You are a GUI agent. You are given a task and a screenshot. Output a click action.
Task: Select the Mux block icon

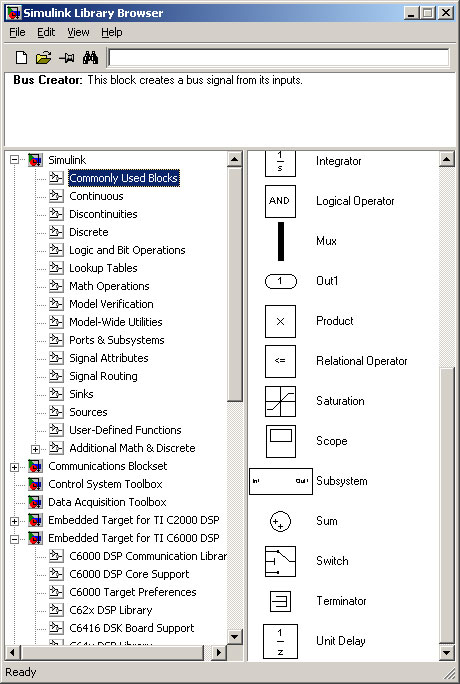pos(281,241)
